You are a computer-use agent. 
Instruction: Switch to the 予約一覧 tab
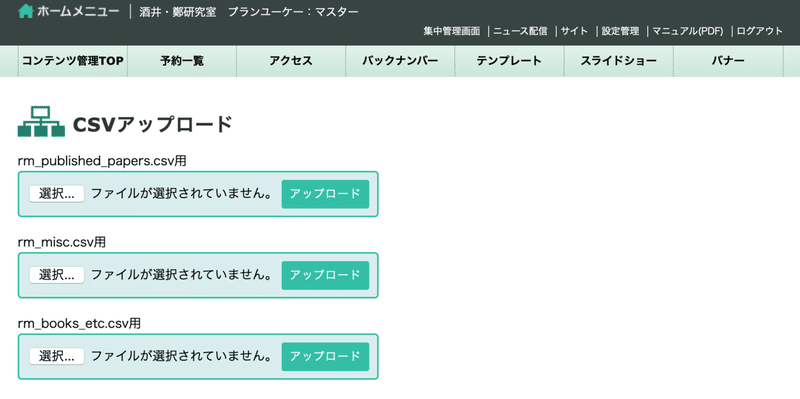[x=182, y=61]
